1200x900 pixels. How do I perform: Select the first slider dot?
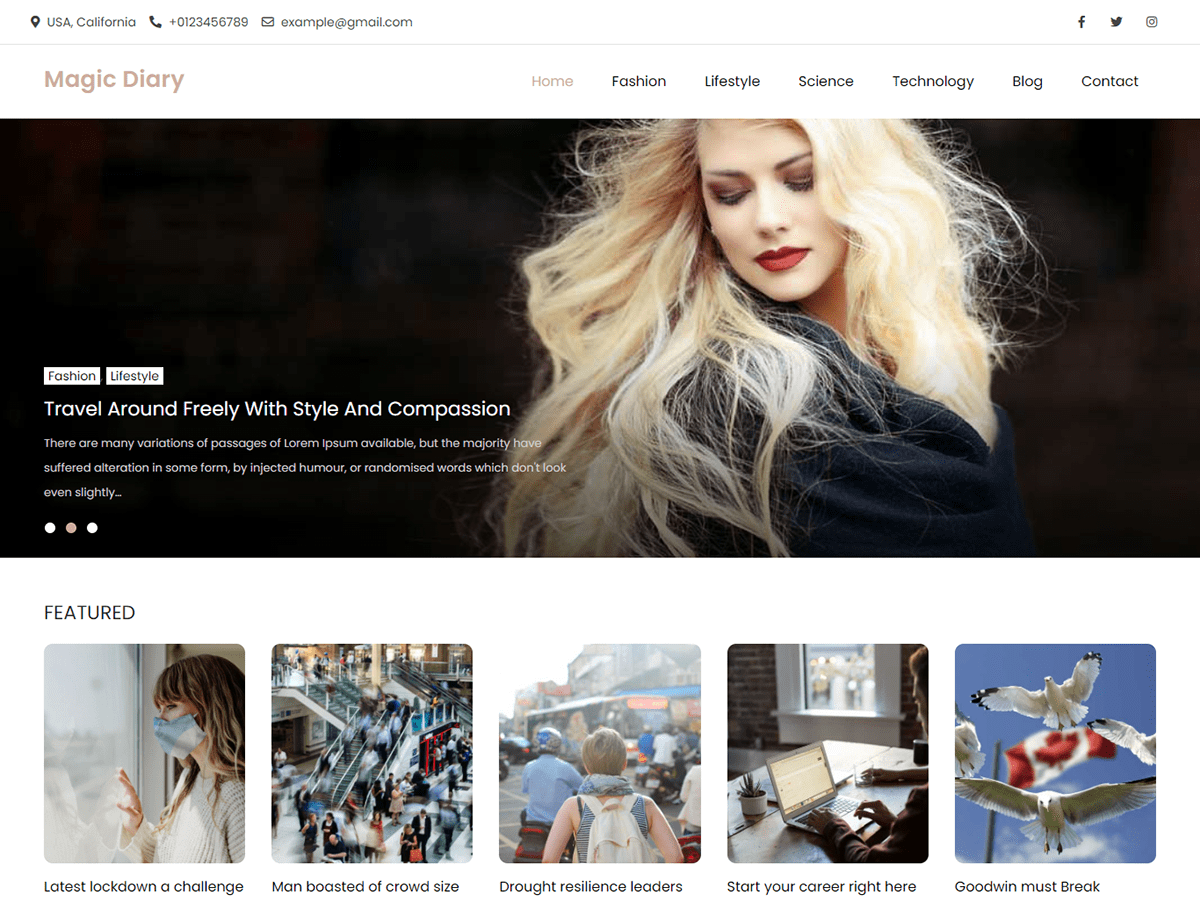click(x=50, y=528)
